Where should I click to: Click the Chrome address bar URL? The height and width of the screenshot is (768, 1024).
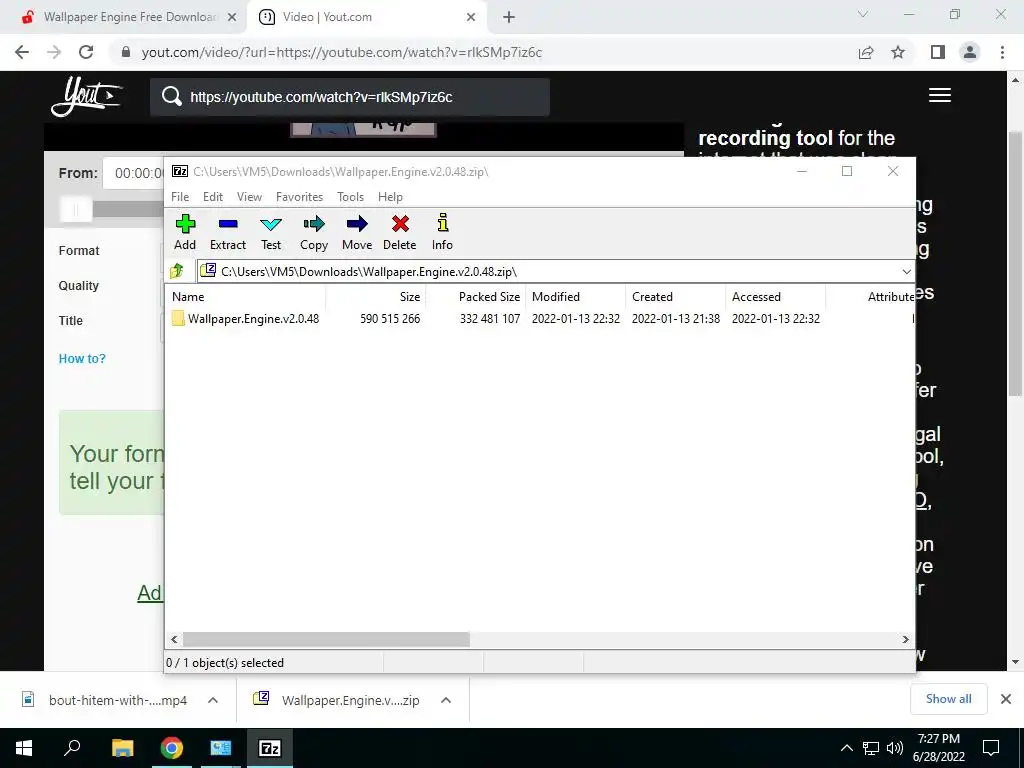click(342, 52)
